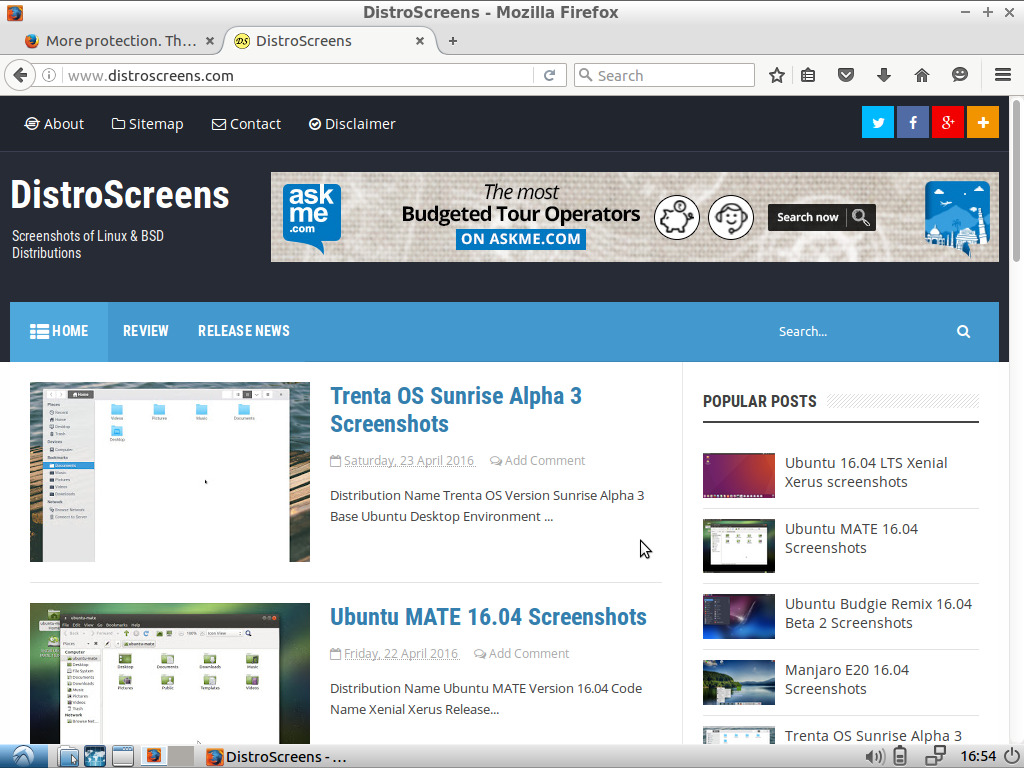Go to Firefox Home icon

tap(921, 75)
